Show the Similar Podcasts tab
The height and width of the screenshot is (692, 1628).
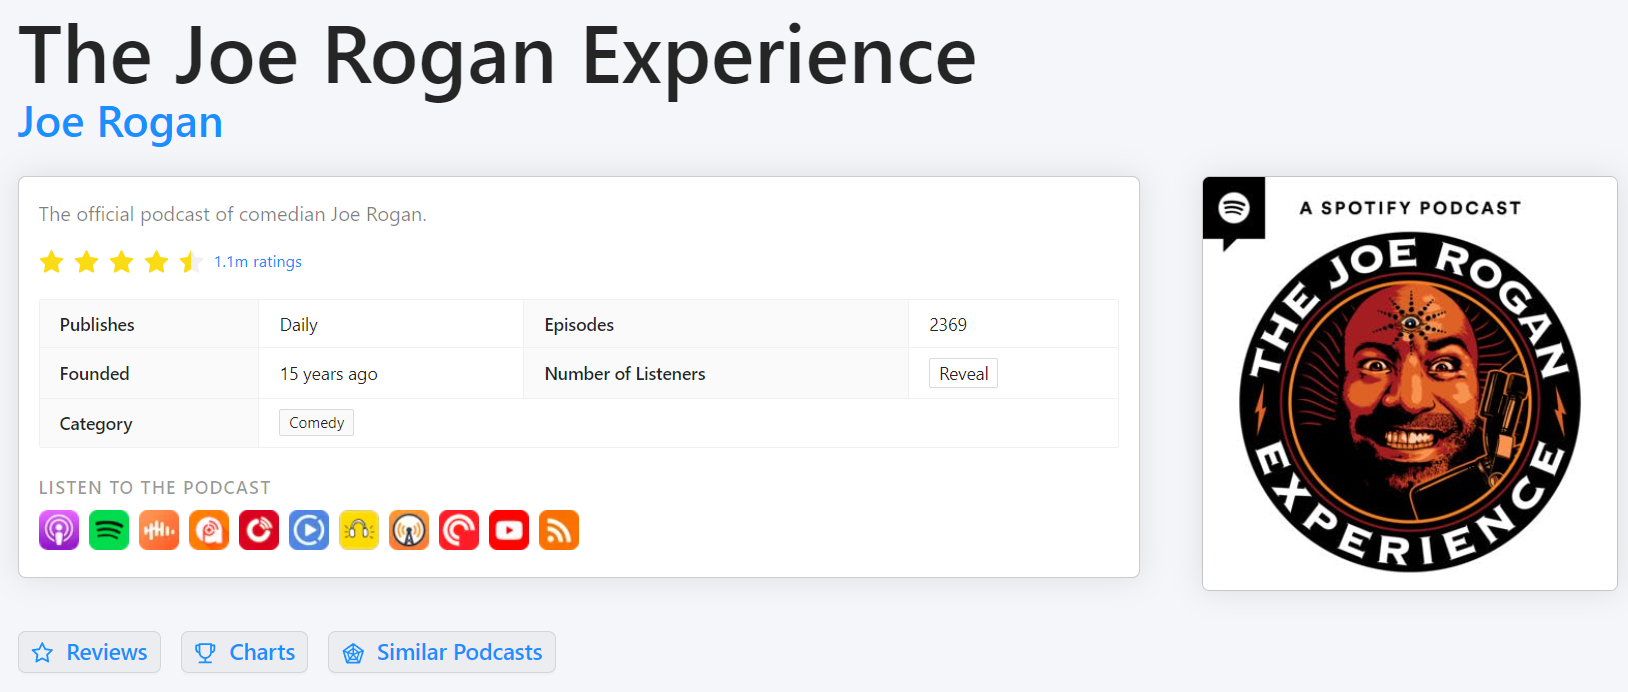tap(442, 652)
